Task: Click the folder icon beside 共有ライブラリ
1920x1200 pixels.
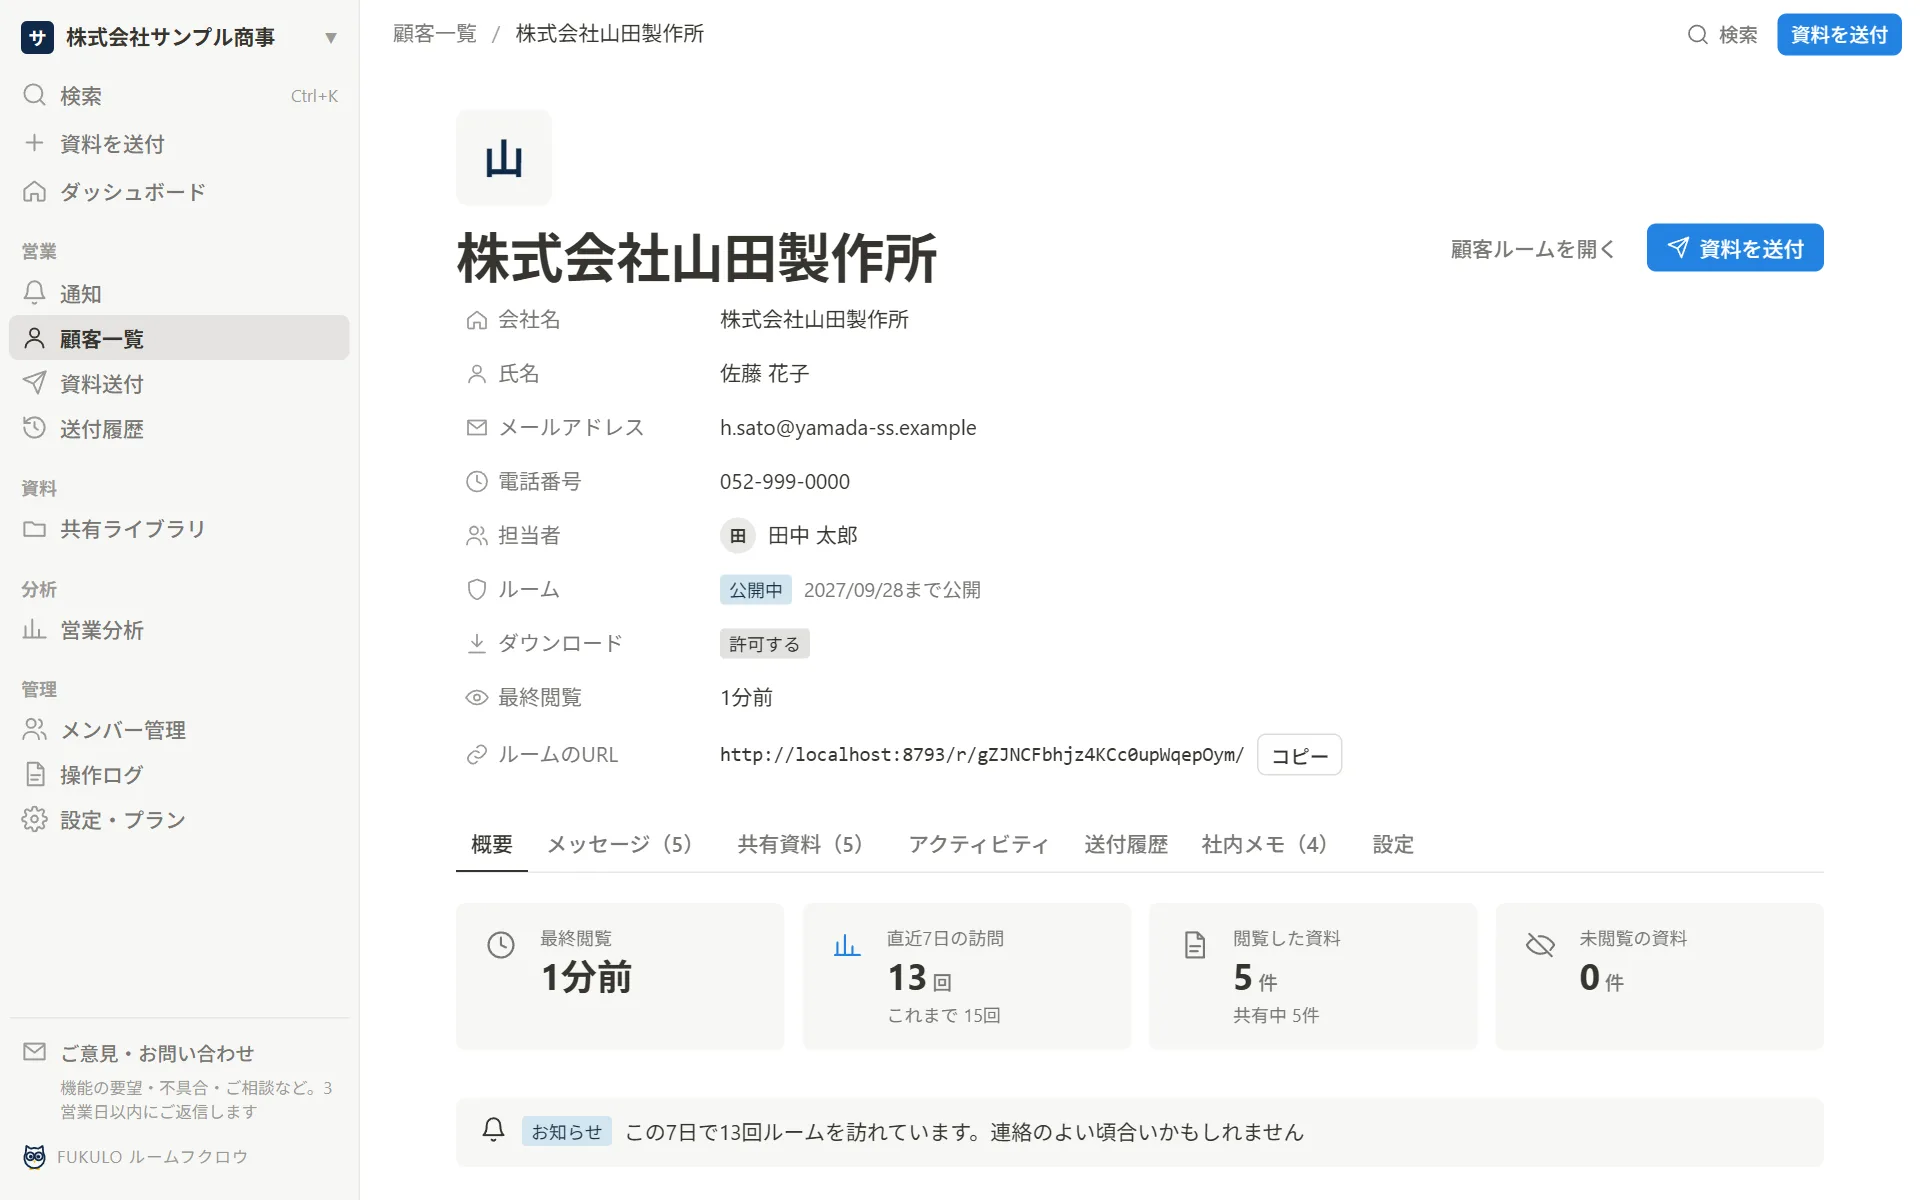Action: tap(35, 528)
